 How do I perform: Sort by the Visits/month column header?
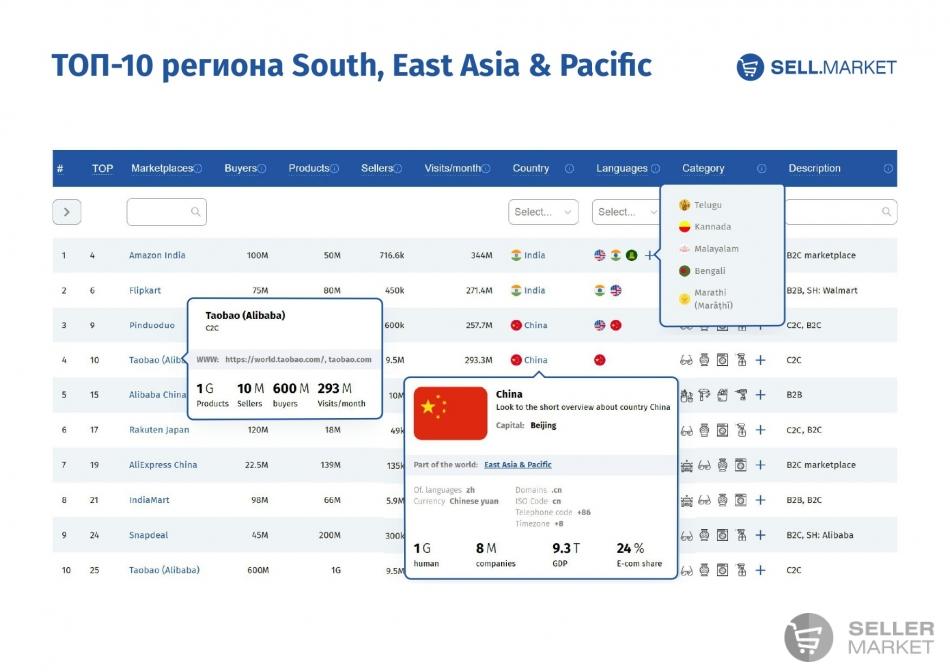452,168
